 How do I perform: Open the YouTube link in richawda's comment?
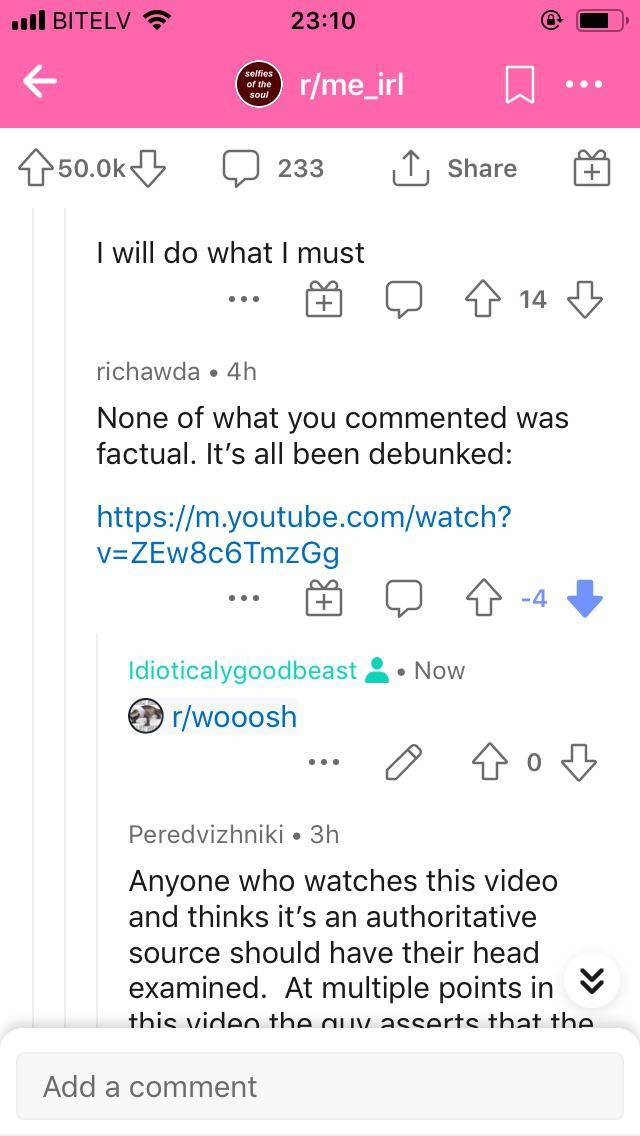tap(303, 534)
